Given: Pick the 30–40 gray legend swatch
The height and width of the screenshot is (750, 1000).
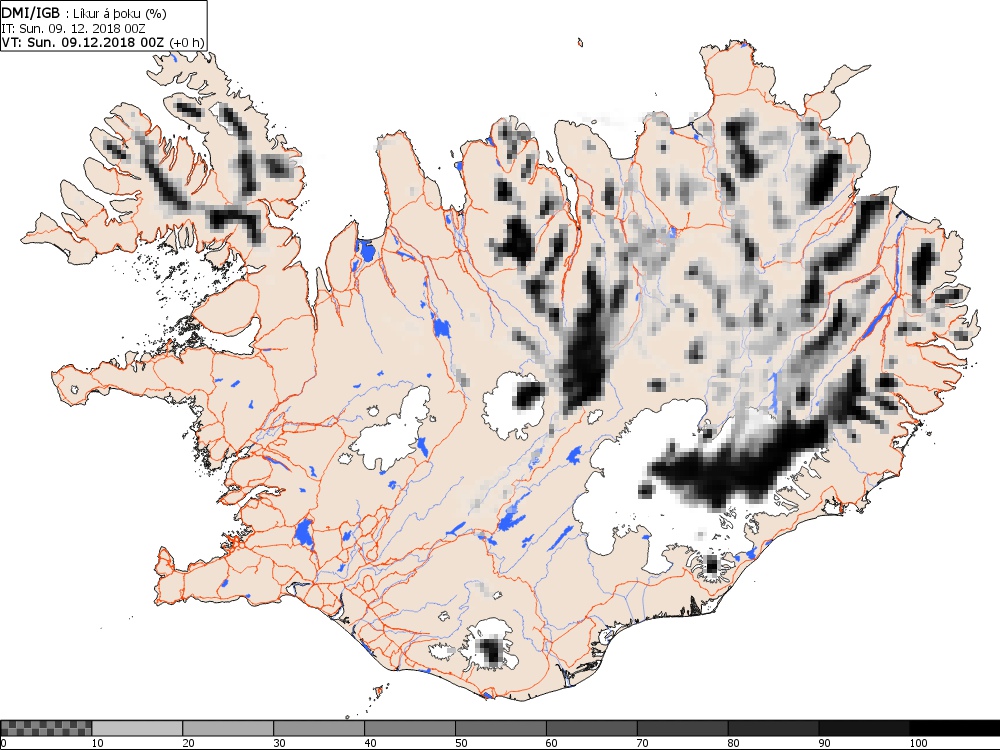Looking at the screenshot, I should tap(319, 728).
